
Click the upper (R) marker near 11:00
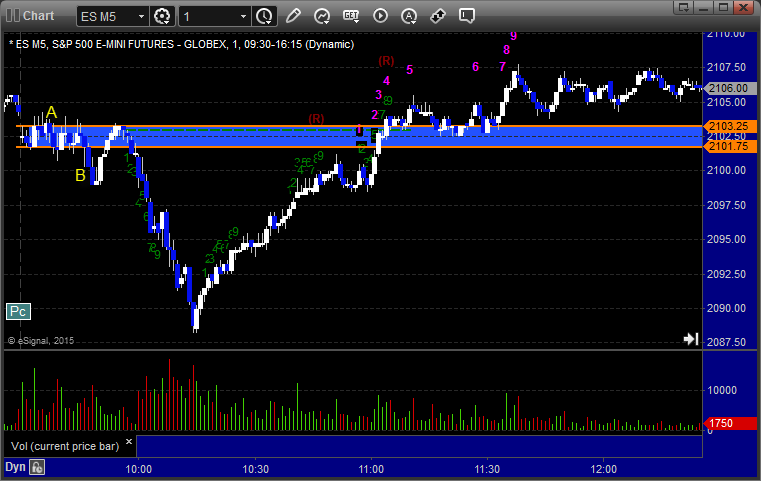pyautogui.click(x=386, y=61)
